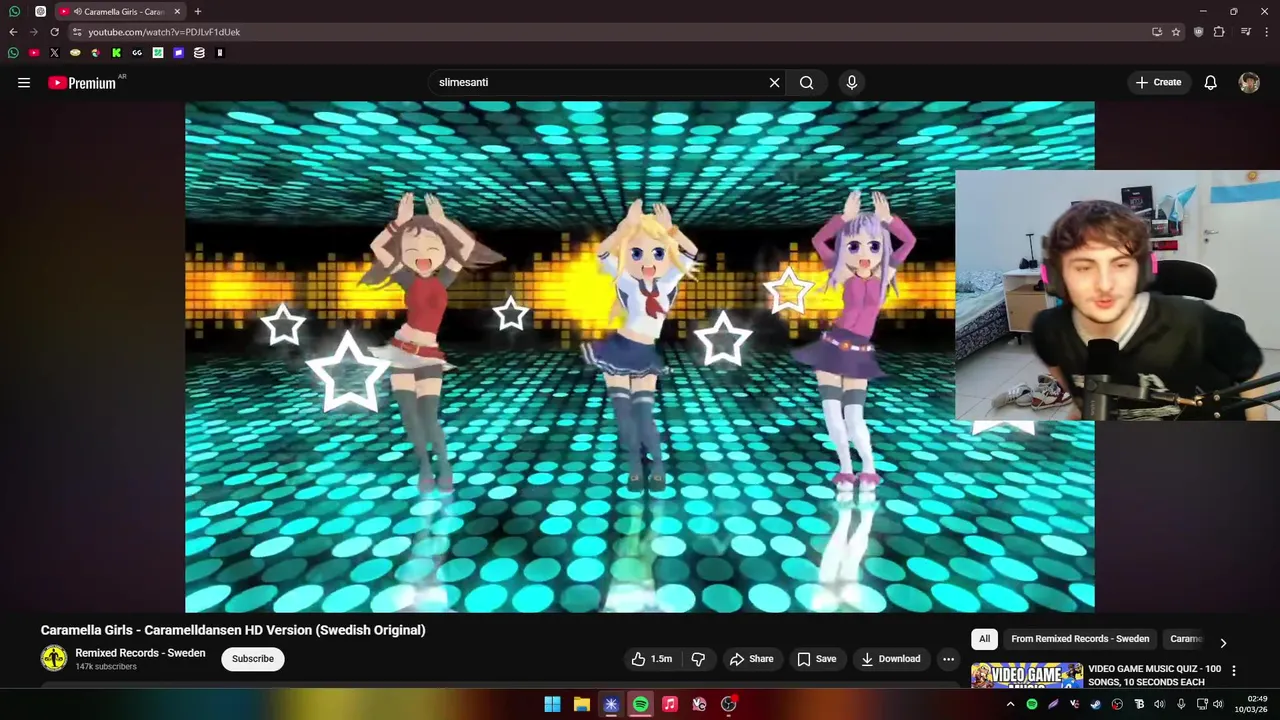Open stacked-discs bookmark in bookmarks bar
This screenshot has width=1280, height=720.
tap(199, 53)
